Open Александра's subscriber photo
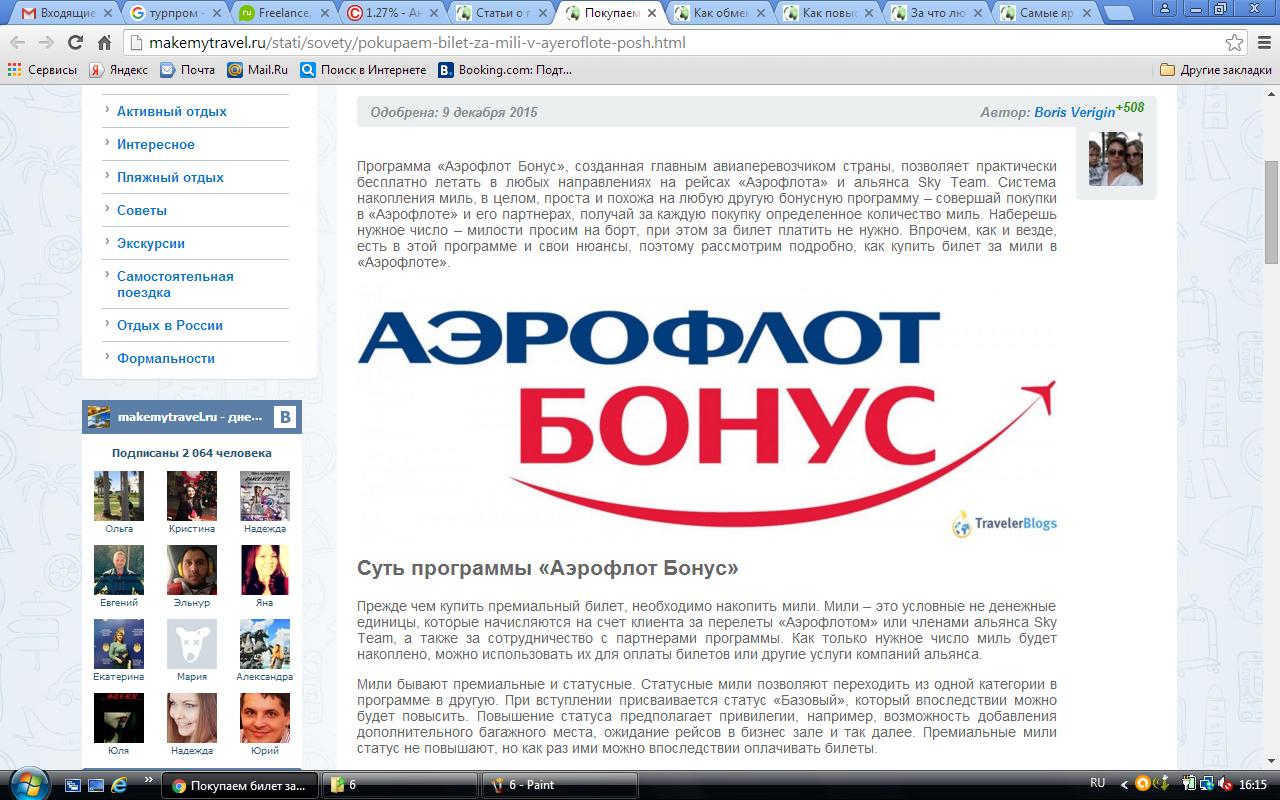Image resolution: width=1280 pixels, height=800 pixels. coord(265,644)
